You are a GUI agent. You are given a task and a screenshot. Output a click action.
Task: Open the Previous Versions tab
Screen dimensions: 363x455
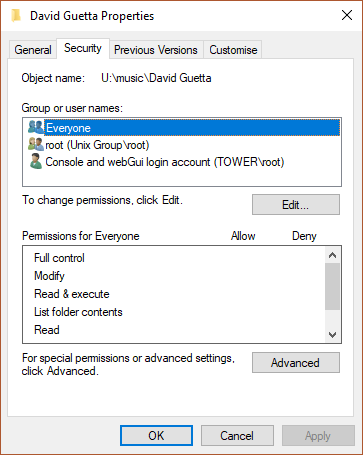tap(156, 50)
